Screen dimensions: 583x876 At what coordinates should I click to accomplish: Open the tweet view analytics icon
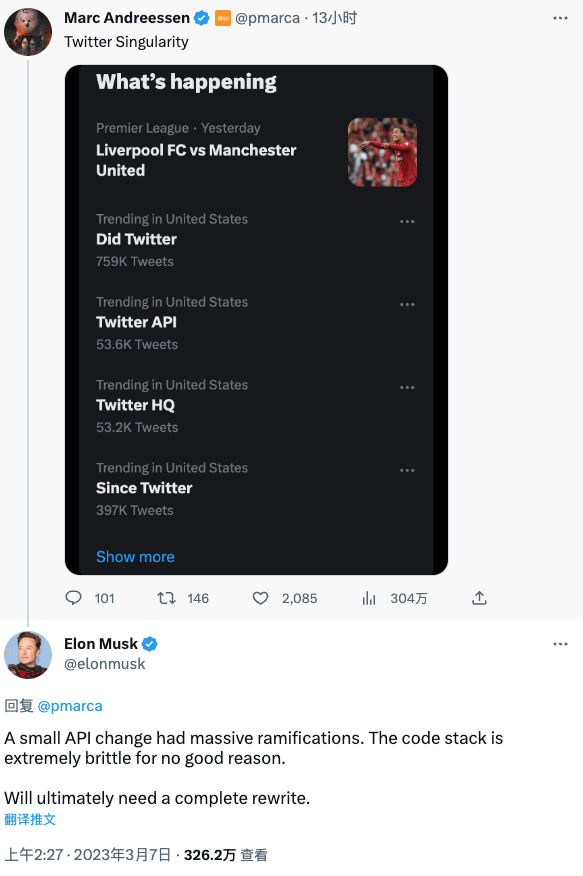(369, 598)
